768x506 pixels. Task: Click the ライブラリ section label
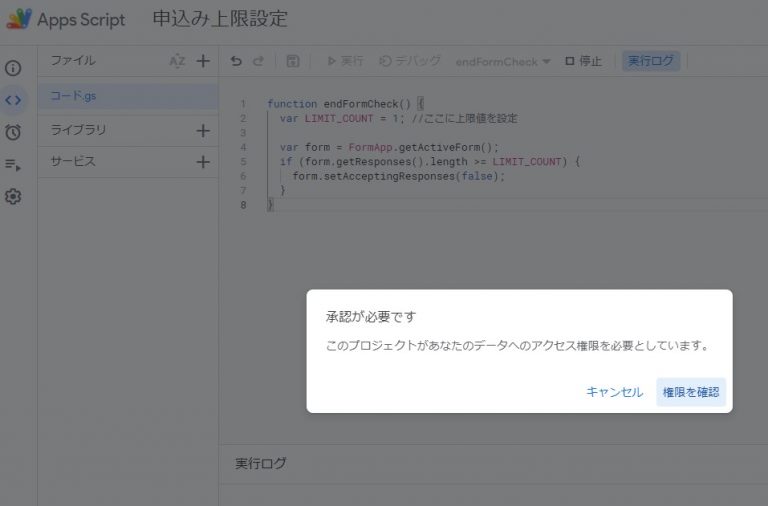click(x=78, y=130)
